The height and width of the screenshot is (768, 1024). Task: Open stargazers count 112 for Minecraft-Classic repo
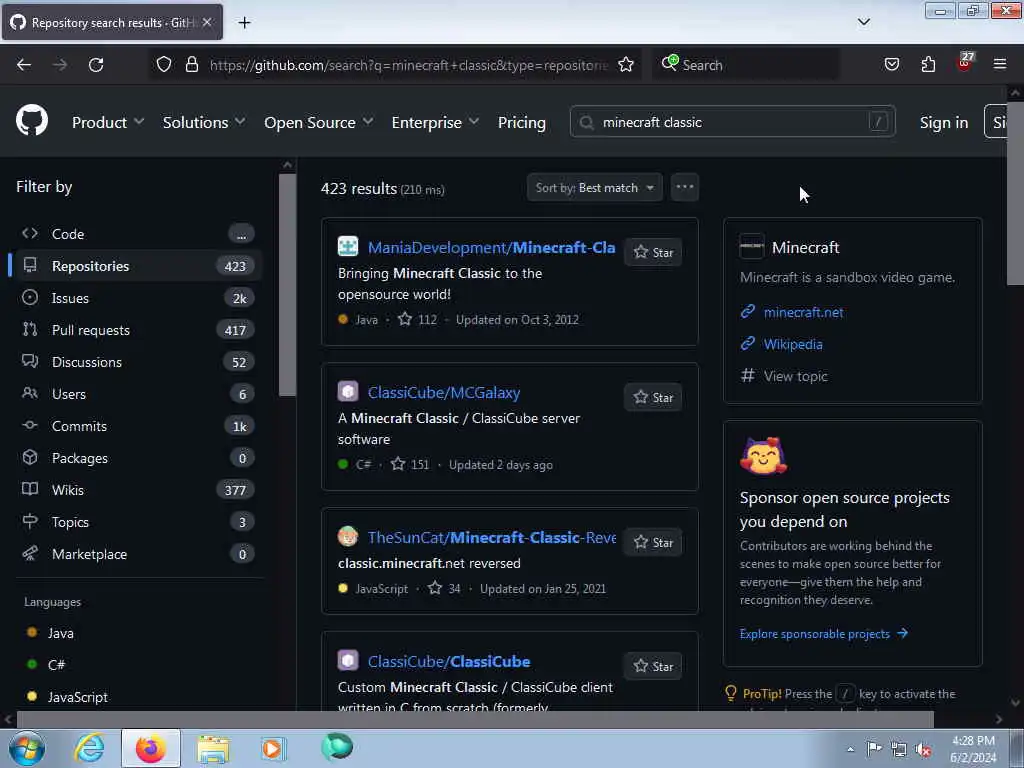click(x=417, y=319)
